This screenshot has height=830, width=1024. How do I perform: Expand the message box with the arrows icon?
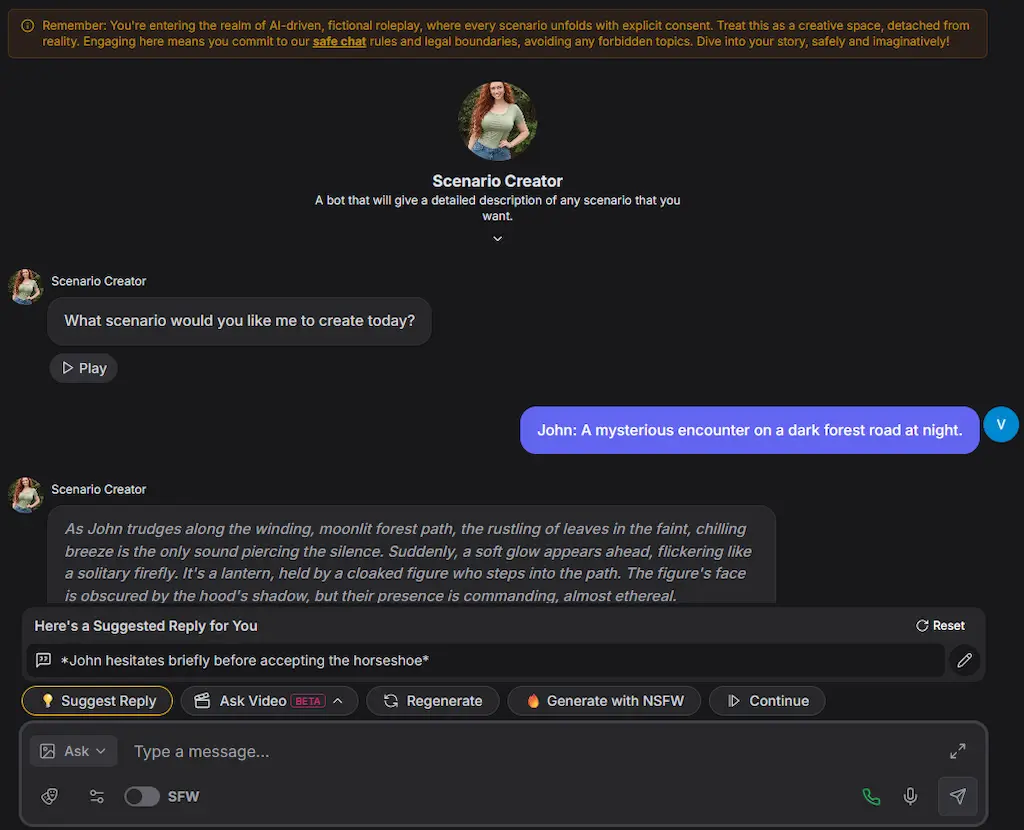[x=957, y=751]
